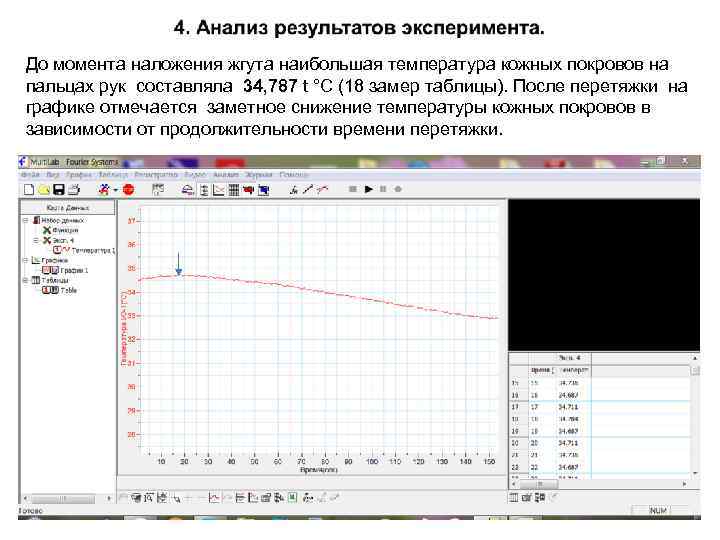Open the Таблица menu
Image resolution: width=720 pixels, height=540 pixels.
pos(113,175)
